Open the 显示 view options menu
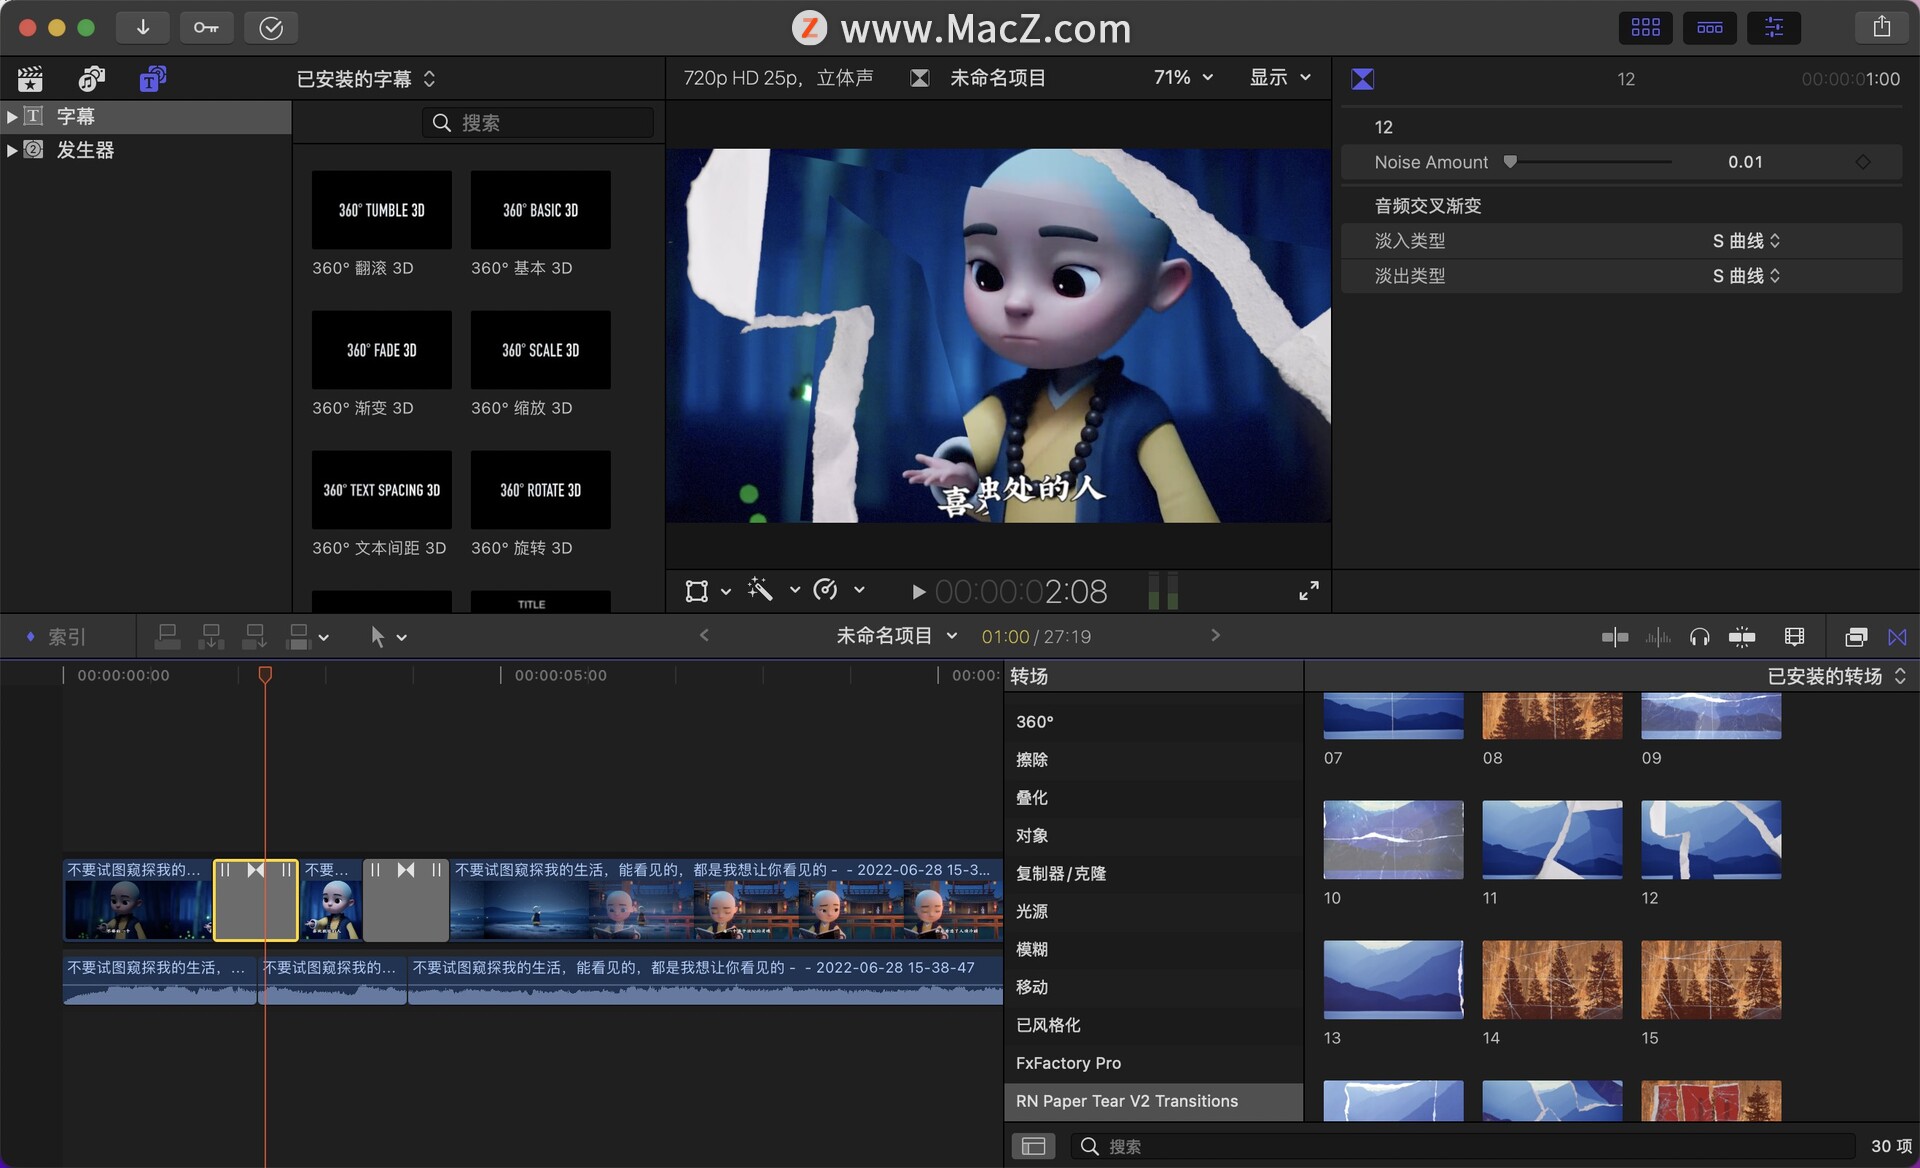The image size is (1920, 1168). (x=1279, y=78)
